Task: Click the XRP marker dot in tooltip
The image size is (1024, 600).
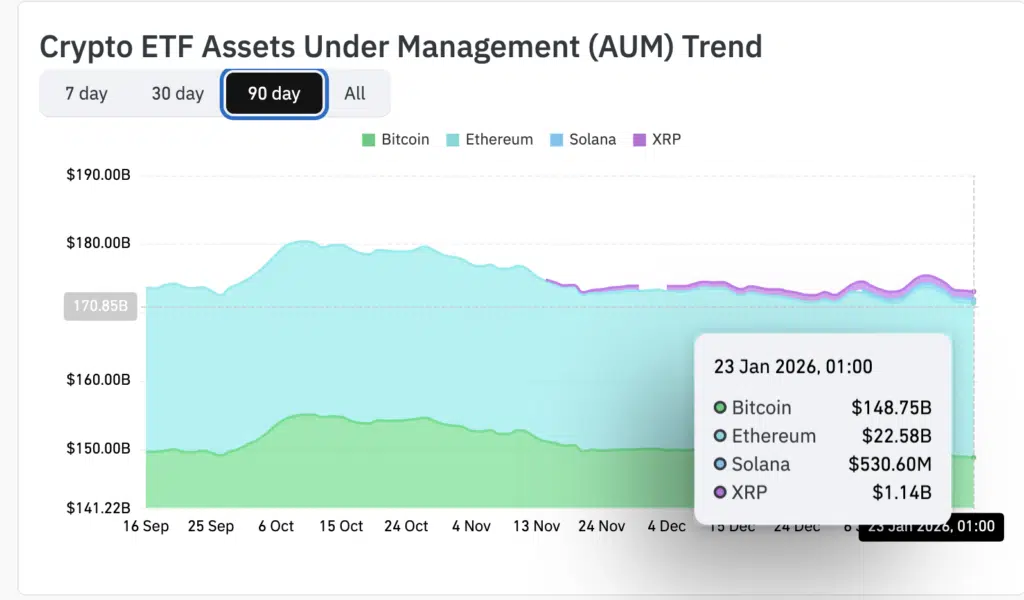Action: [720, 492]
